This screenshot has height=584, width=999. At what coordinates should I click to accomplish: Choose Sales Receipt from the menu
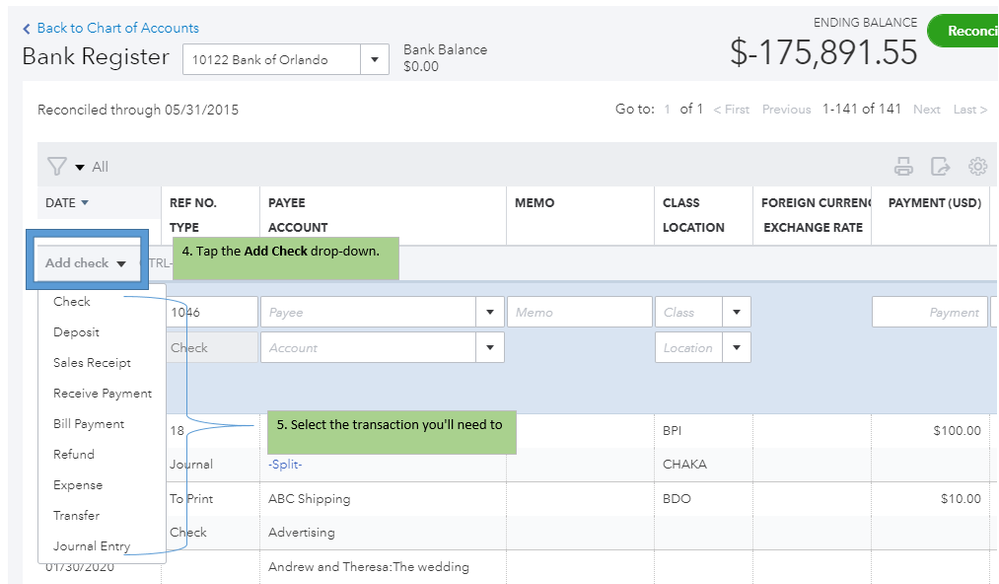pos(92,363)
